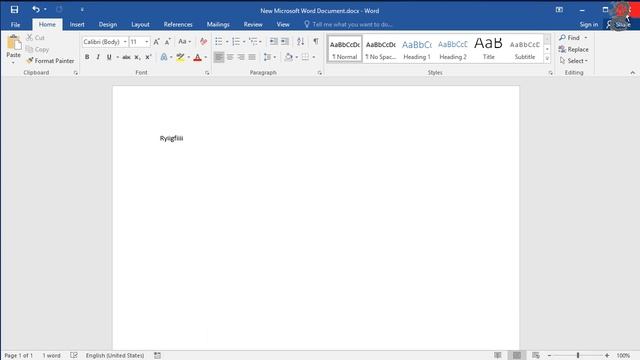Open the Paste clipboard icon
This screenshot has width=640, height=360.
pos(13,42)
